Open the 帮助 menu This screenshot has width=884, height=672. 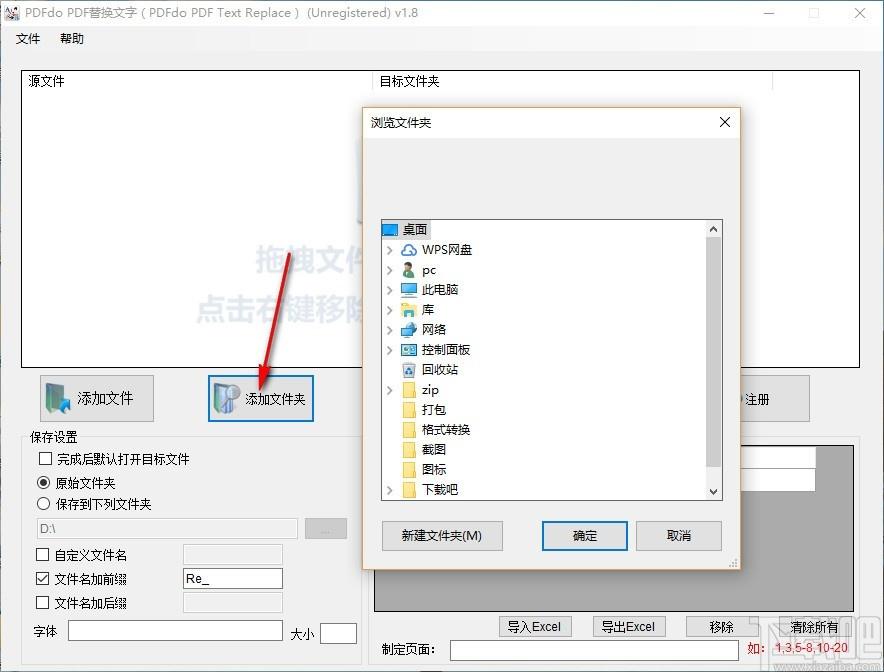(x=72, y=38)
